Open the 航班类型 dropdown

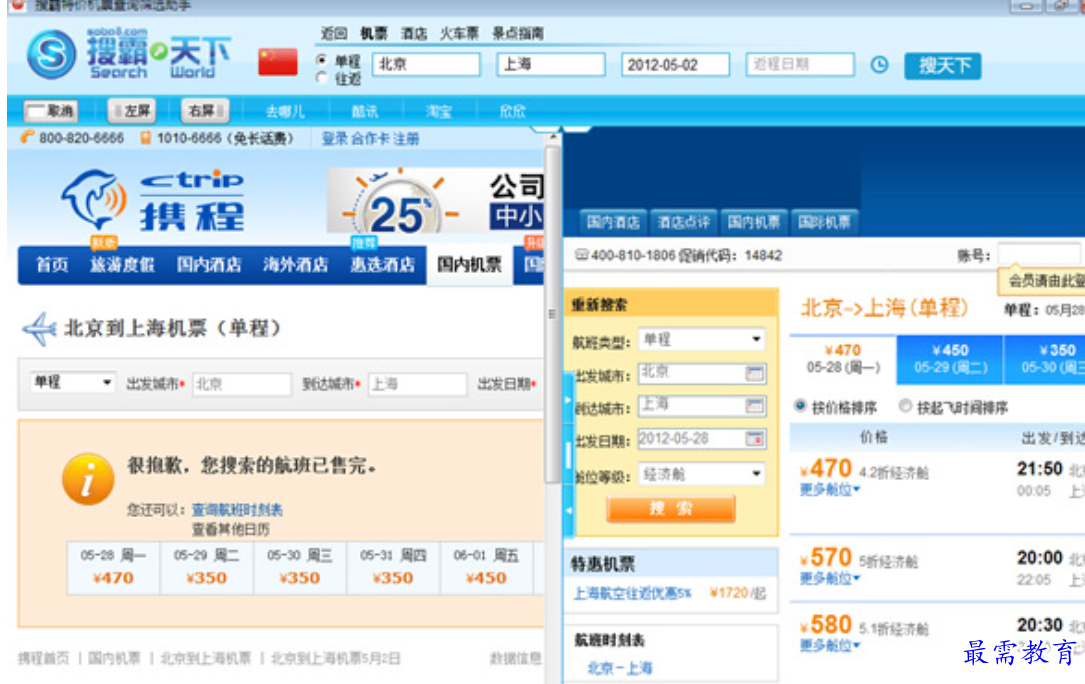(701, 339)
